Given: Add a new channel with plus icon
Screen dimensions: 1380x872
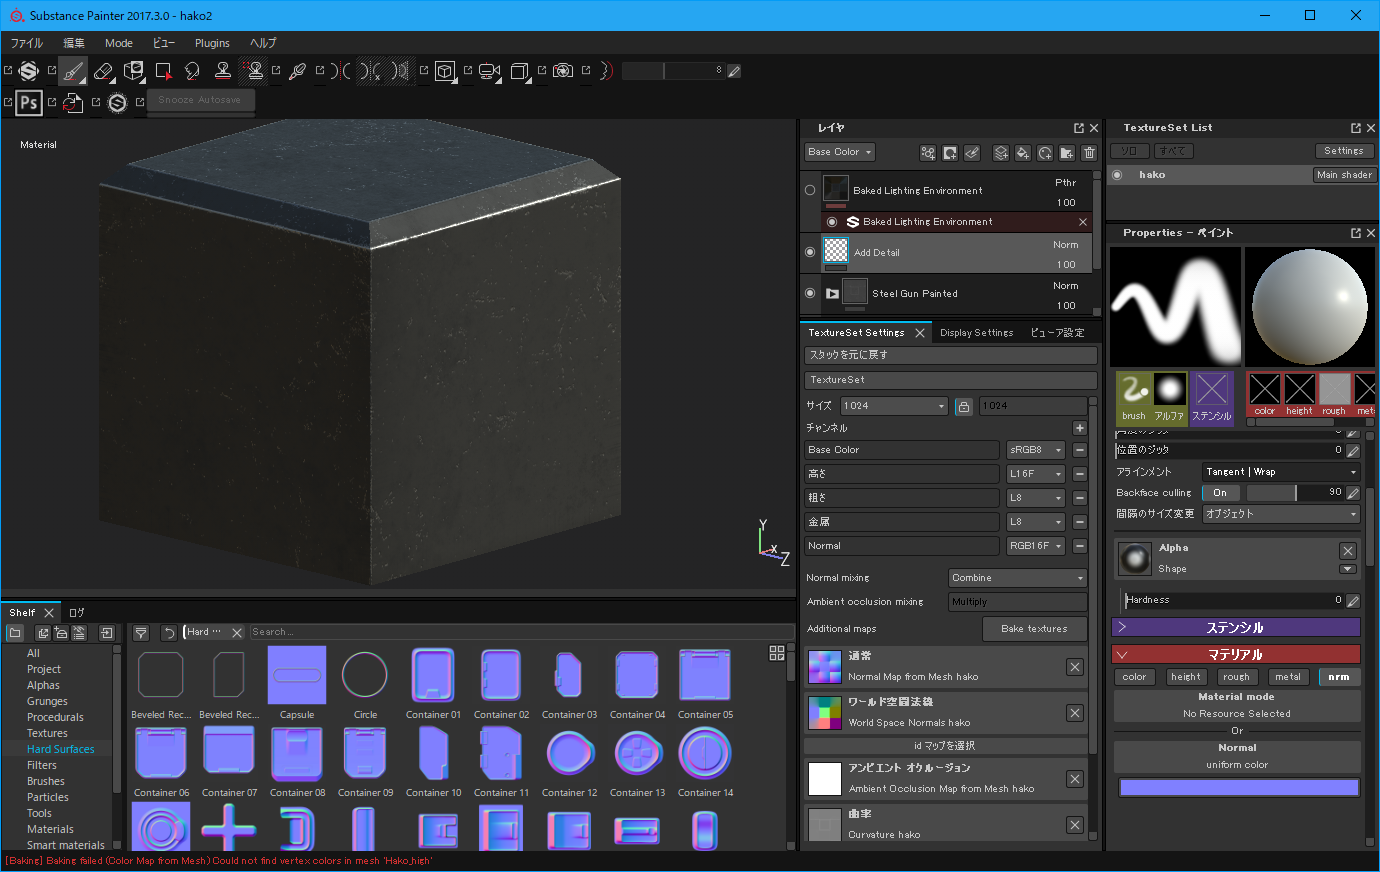Looking at the screenshot, I should pos(1080,428).
